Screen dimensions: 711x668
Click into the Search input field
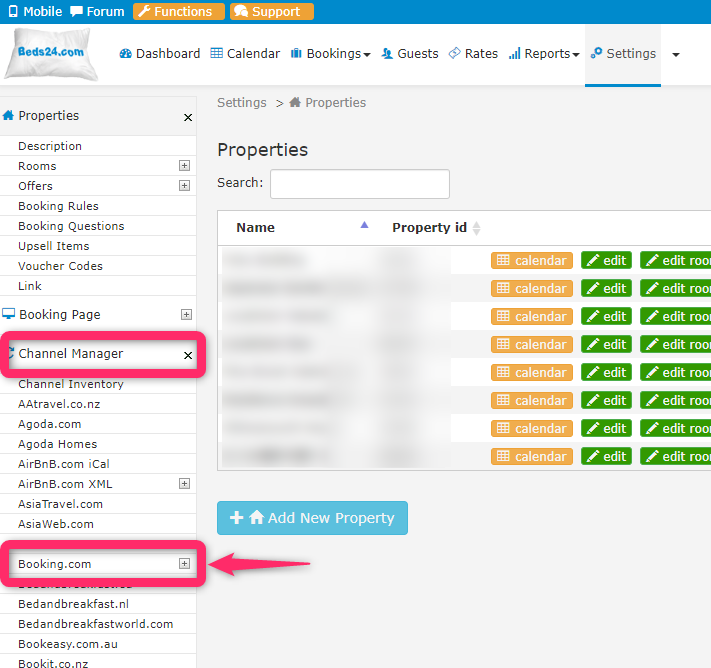point(360,184)
